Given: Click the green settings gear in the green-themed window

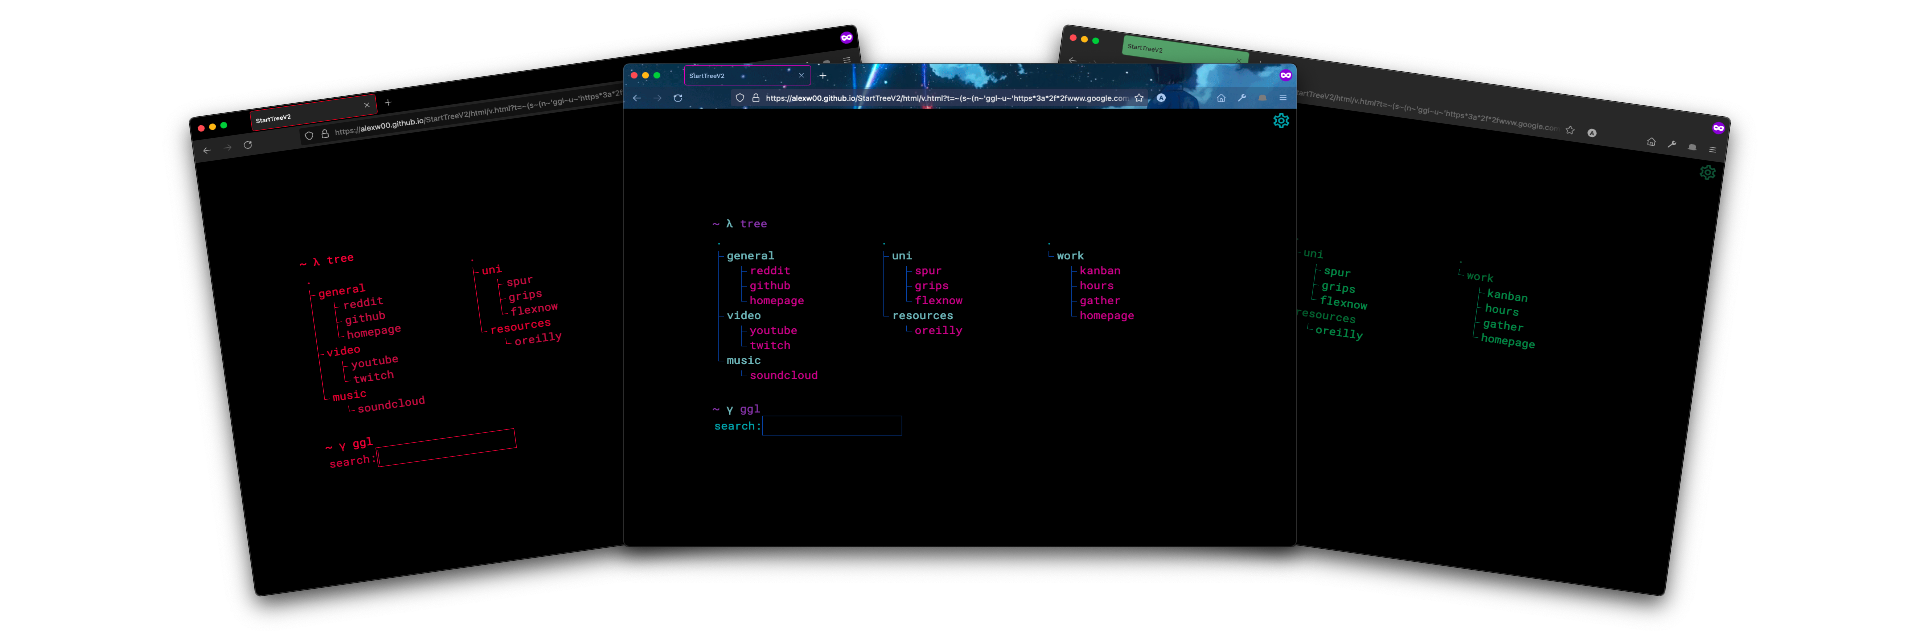Looking at the screenshot, I should pyautogui.click(x=1708, y=173).
